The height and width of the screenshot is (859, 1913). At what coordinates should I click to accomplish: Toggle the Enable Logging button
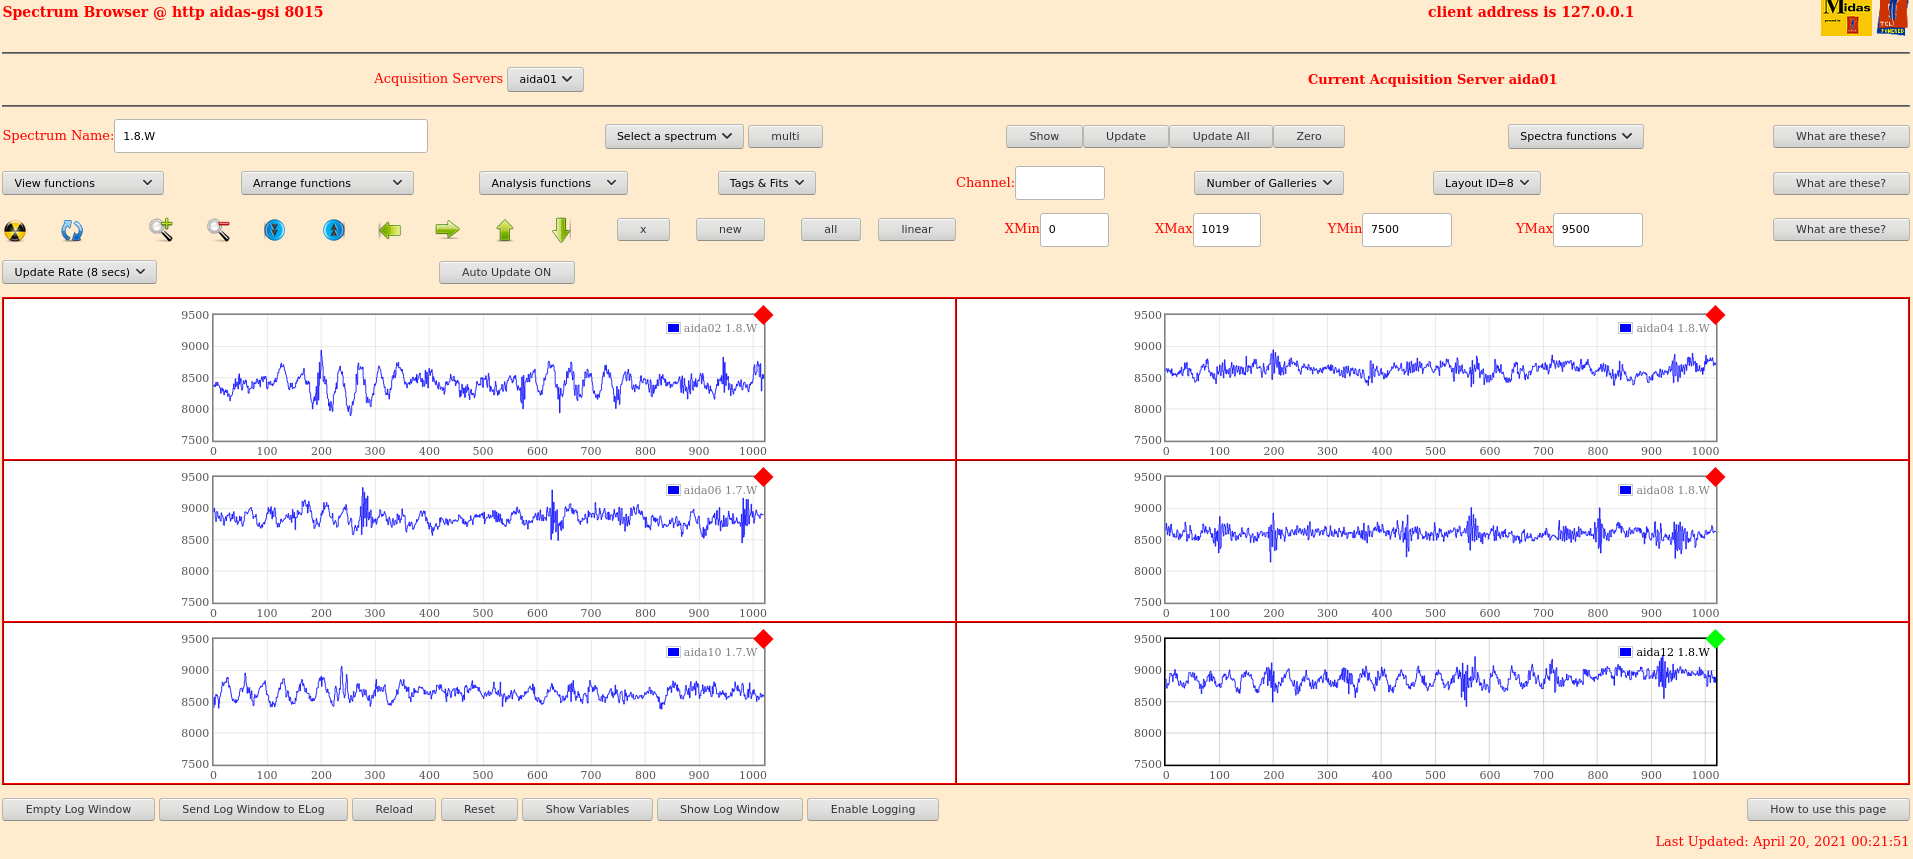tap(873, 809)
